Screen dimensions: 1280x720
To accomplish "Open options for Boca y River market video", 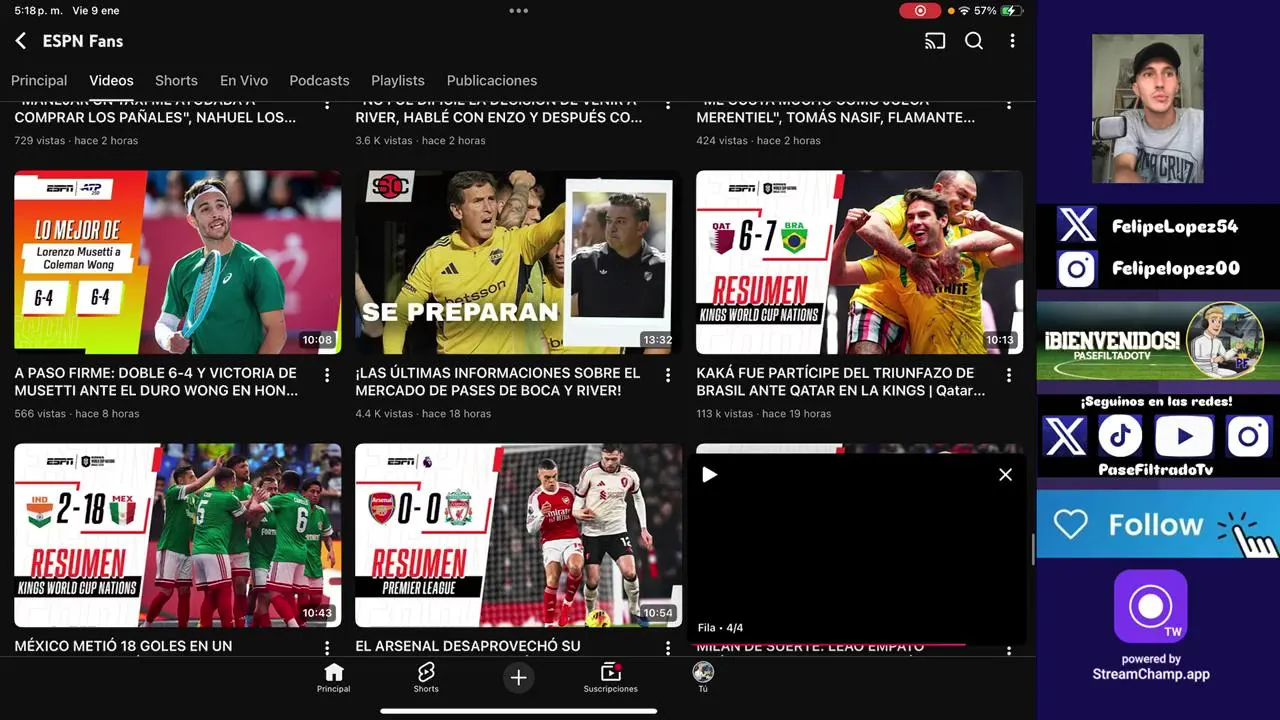I will click(668, 375).
